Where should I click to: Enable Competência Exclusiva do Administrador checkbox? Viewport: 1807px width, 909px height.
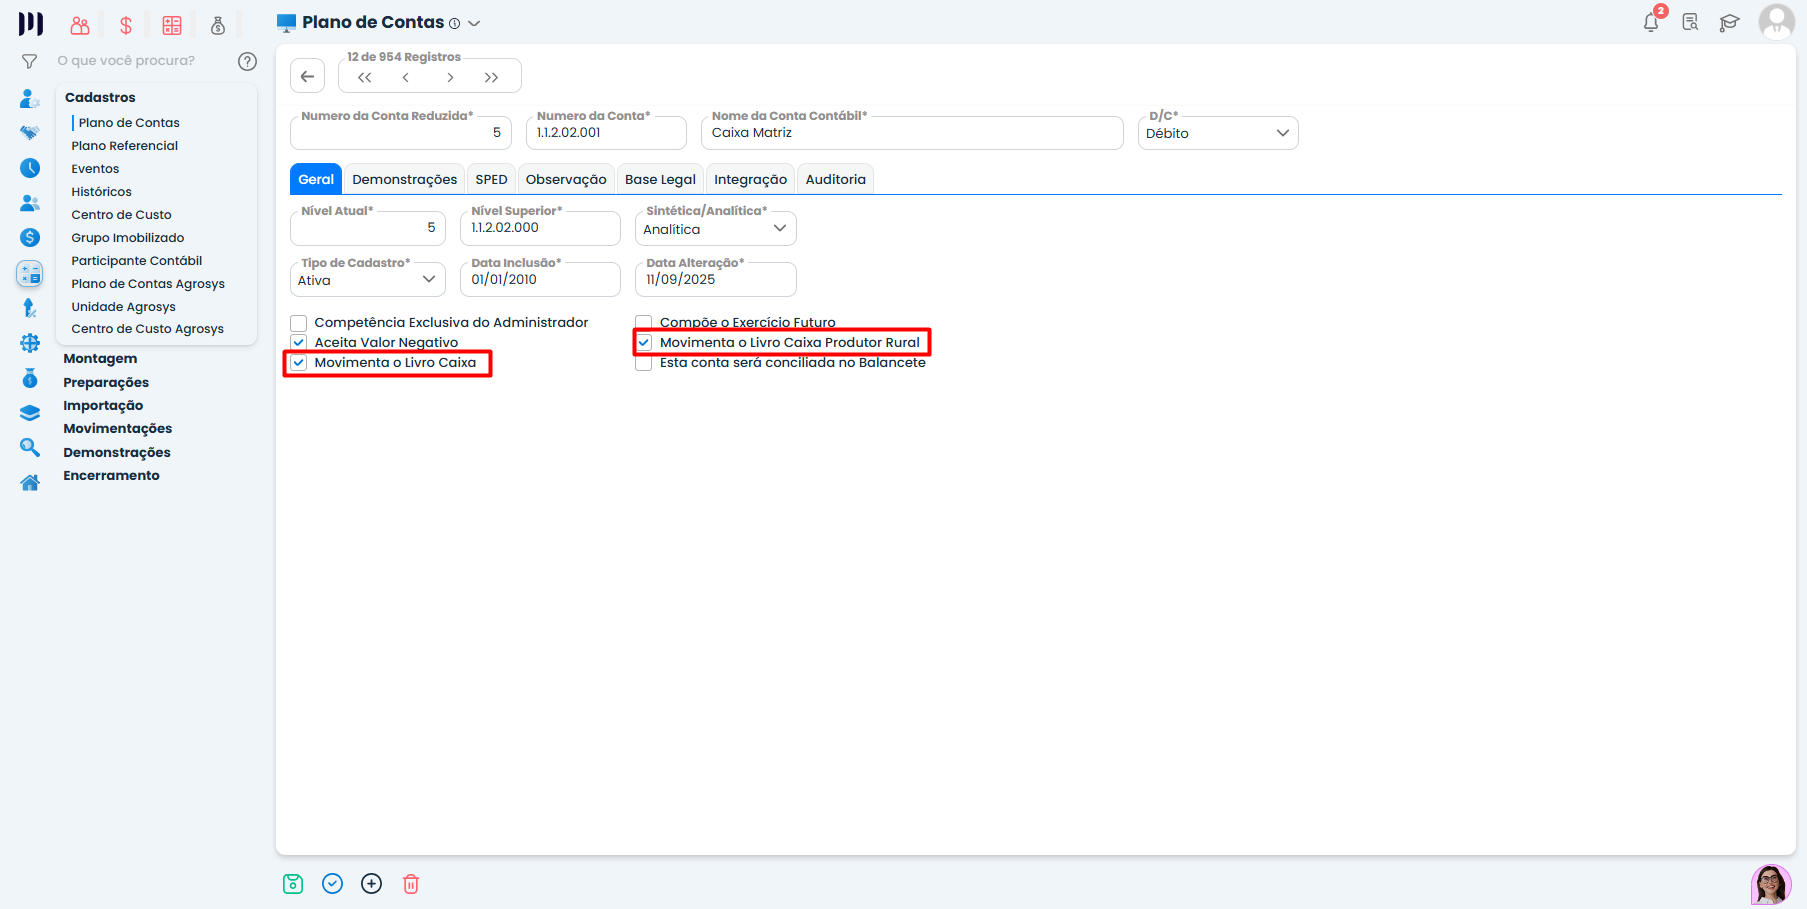pos(299,323)
